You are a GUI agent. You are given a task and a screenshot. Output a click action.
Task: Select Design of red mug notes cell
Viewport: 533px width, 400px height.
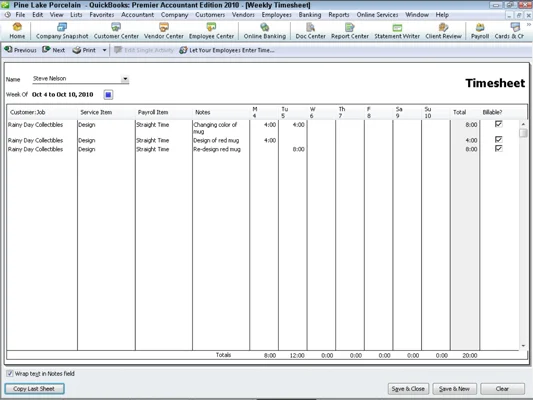pos(221,140)
